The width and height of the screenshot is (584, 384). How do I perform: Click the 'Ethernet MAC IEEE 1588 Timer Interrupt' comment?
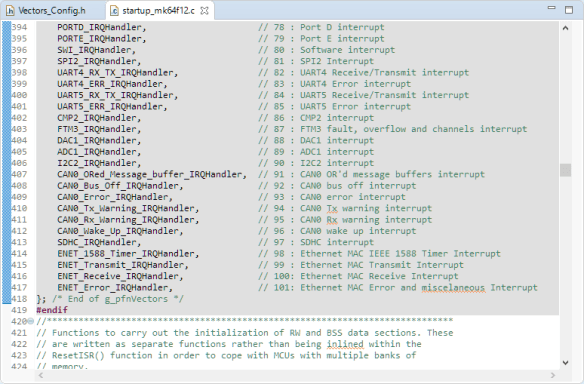(x=400, y=254)
